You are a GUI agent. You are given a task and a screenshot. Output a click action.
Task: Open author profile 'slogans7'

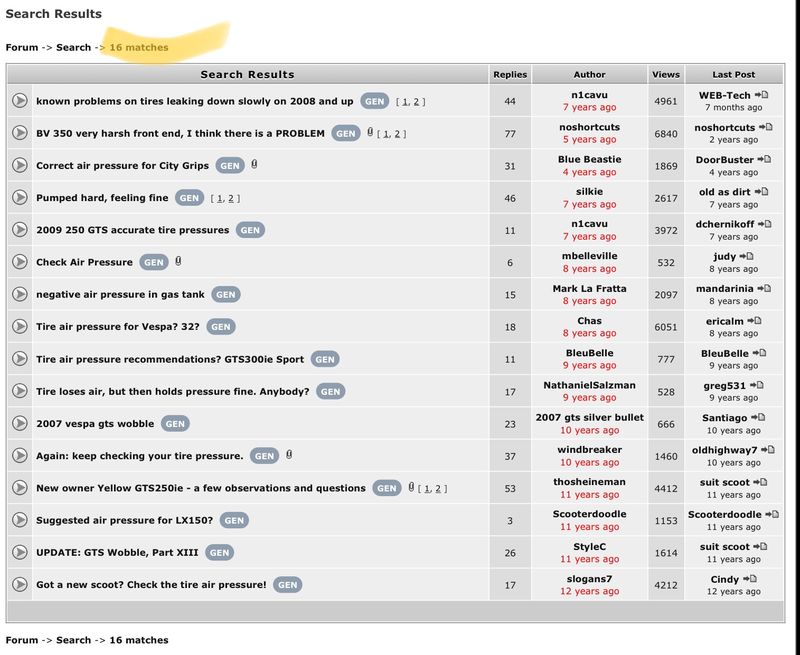[589, 578]
